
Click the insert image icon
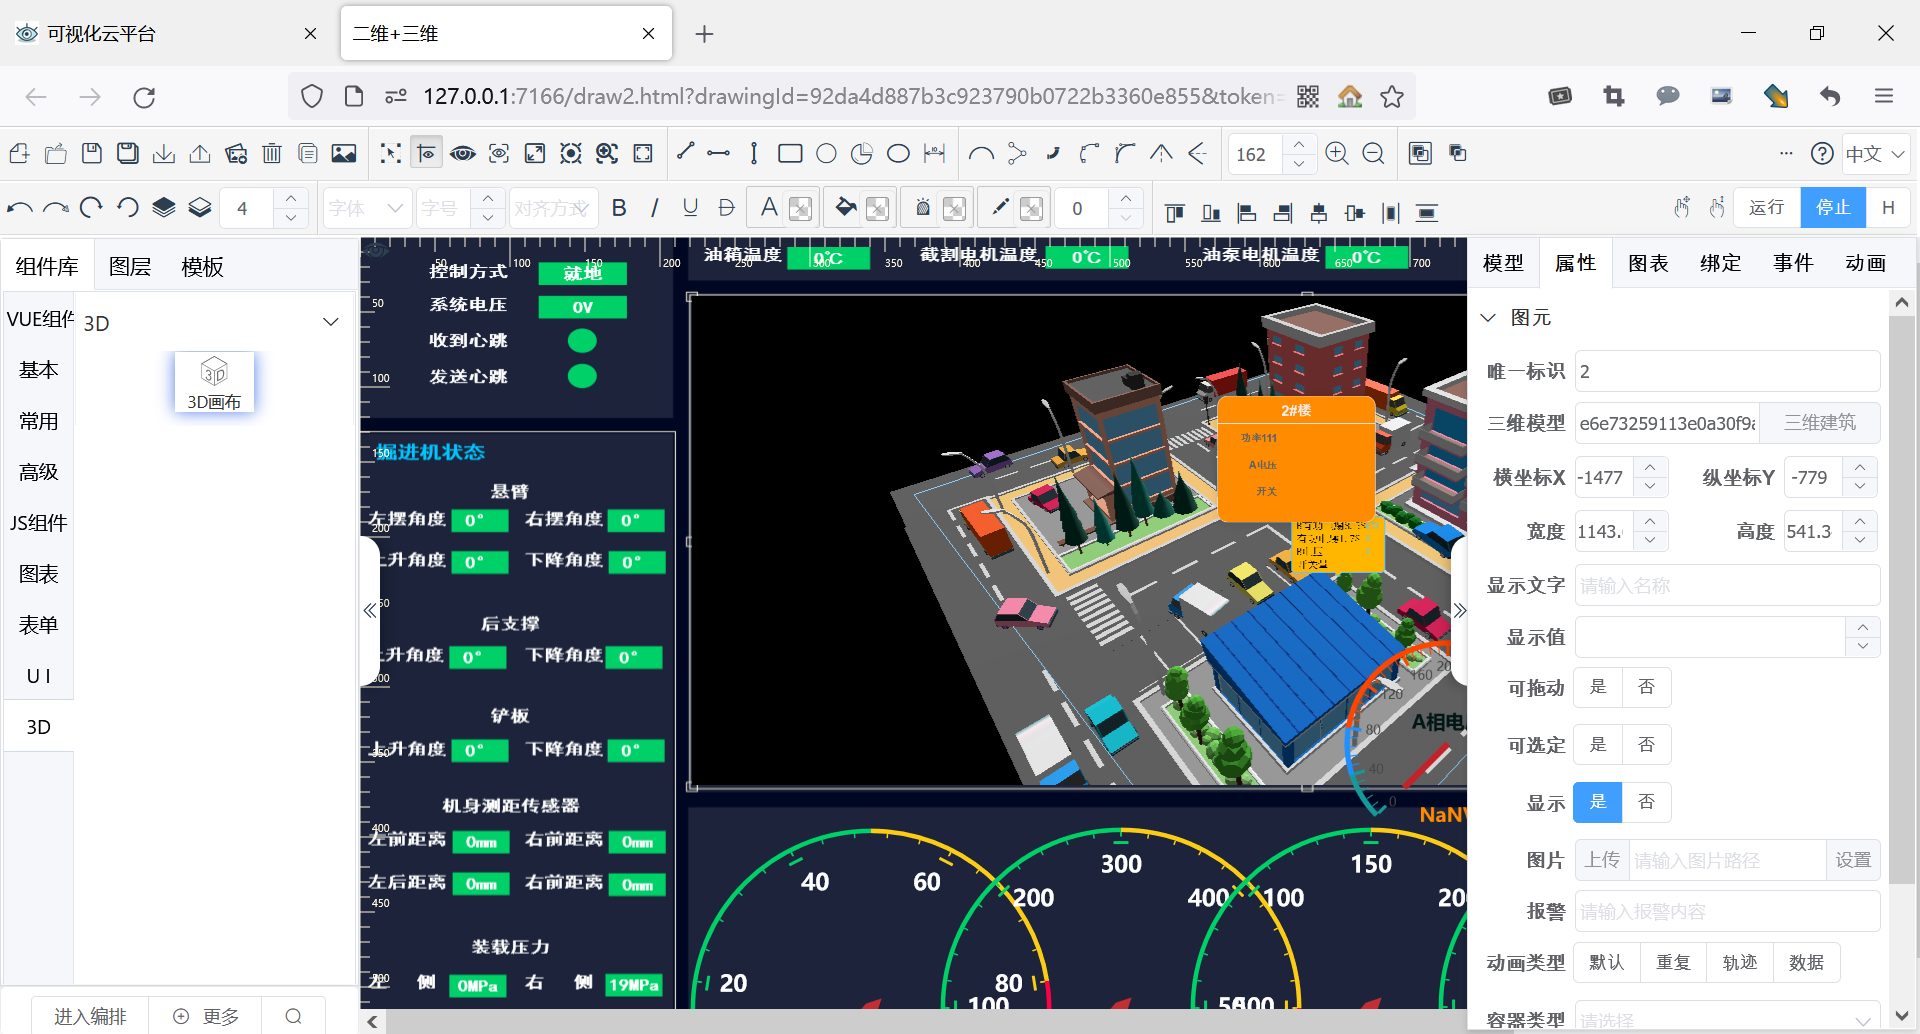pos(344,153)
